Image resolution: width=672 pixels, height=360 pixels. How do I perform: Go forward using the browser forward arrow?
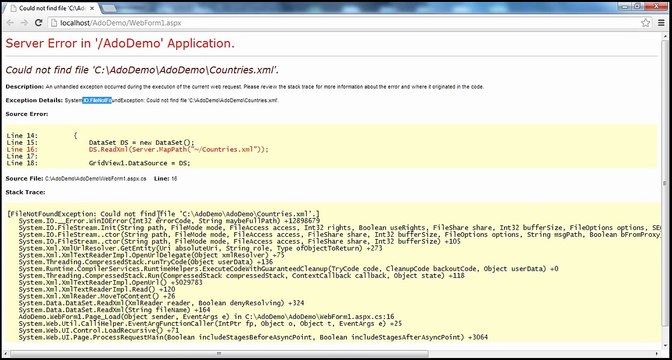(x=24, y=23)
